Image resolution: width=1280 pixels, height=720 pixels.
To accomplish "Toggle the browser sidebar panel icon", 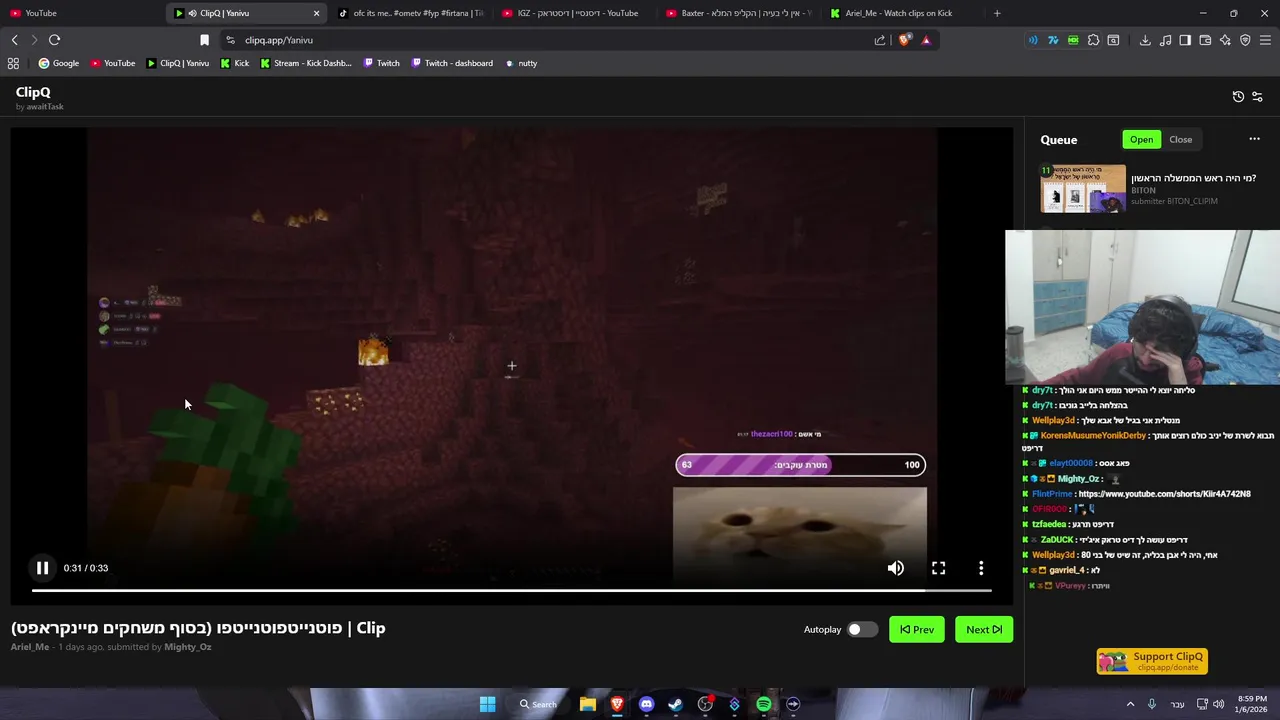I will point(1185,40).
